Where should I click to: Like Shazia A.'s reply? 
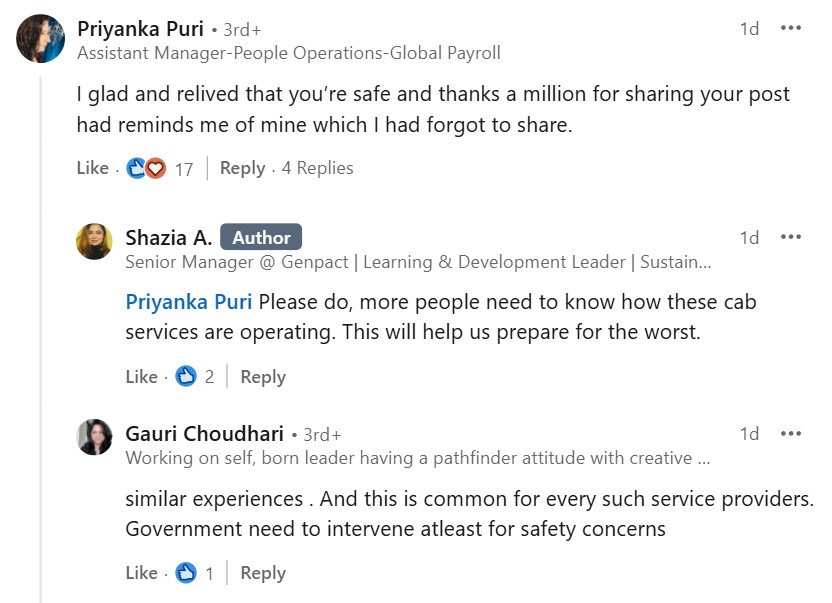pyautogui.click(x=141, y=377)
